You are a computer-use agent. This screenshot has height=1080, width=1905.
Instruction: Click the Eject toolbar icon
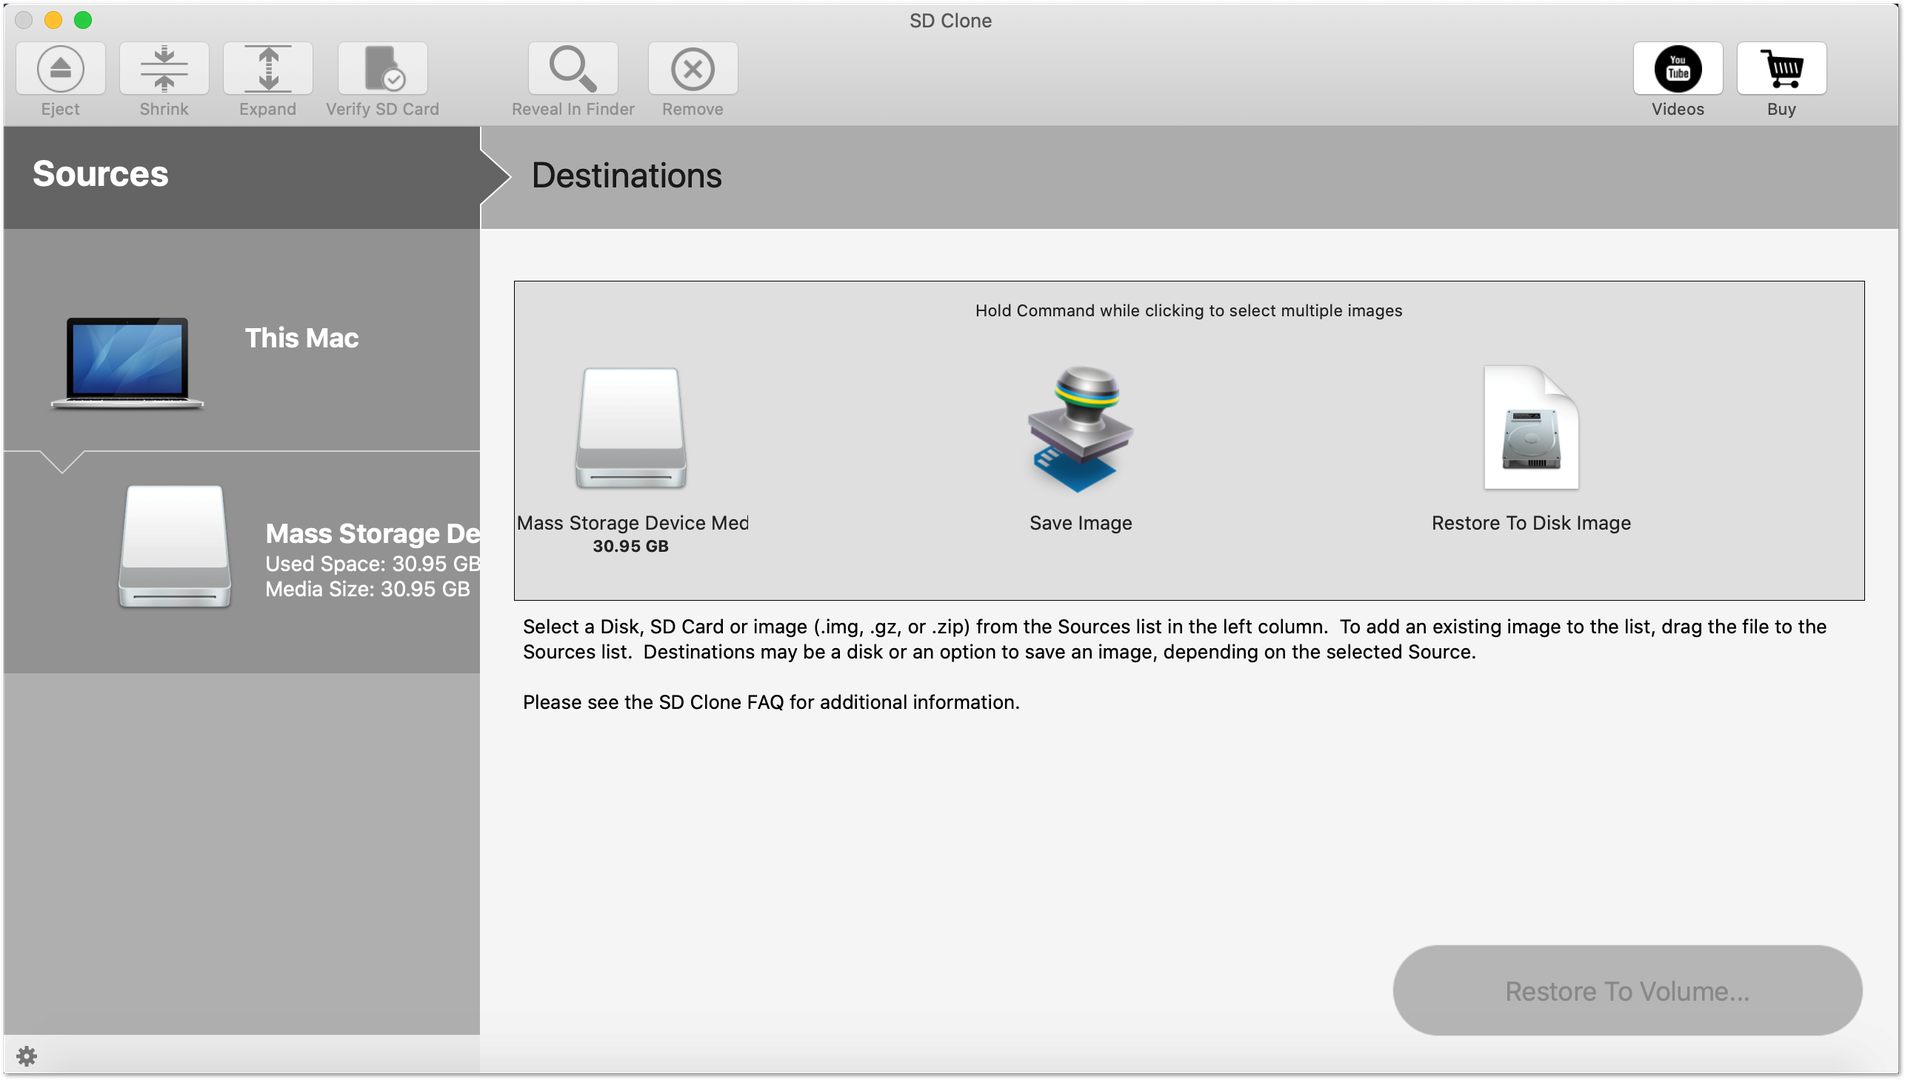60,69
